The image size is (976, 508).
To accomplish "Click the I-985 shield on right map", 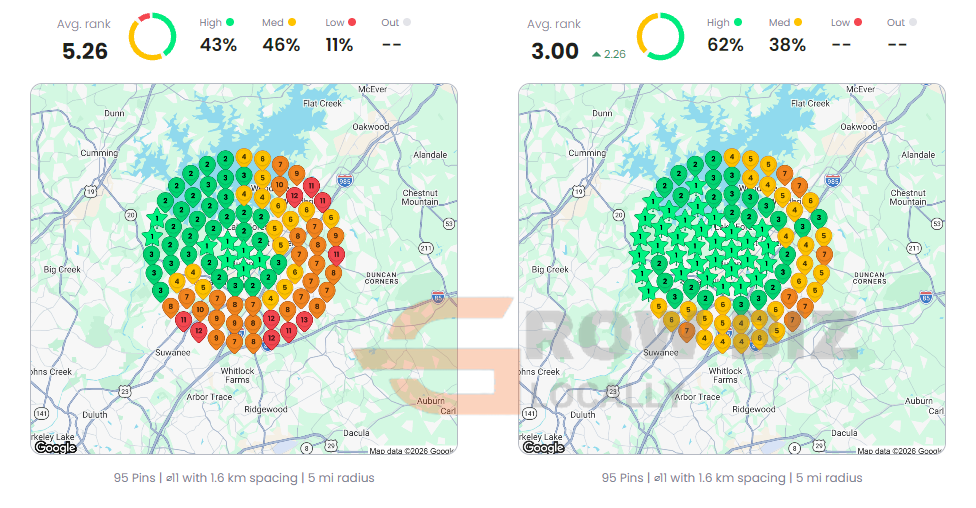I will coord(832,181).
